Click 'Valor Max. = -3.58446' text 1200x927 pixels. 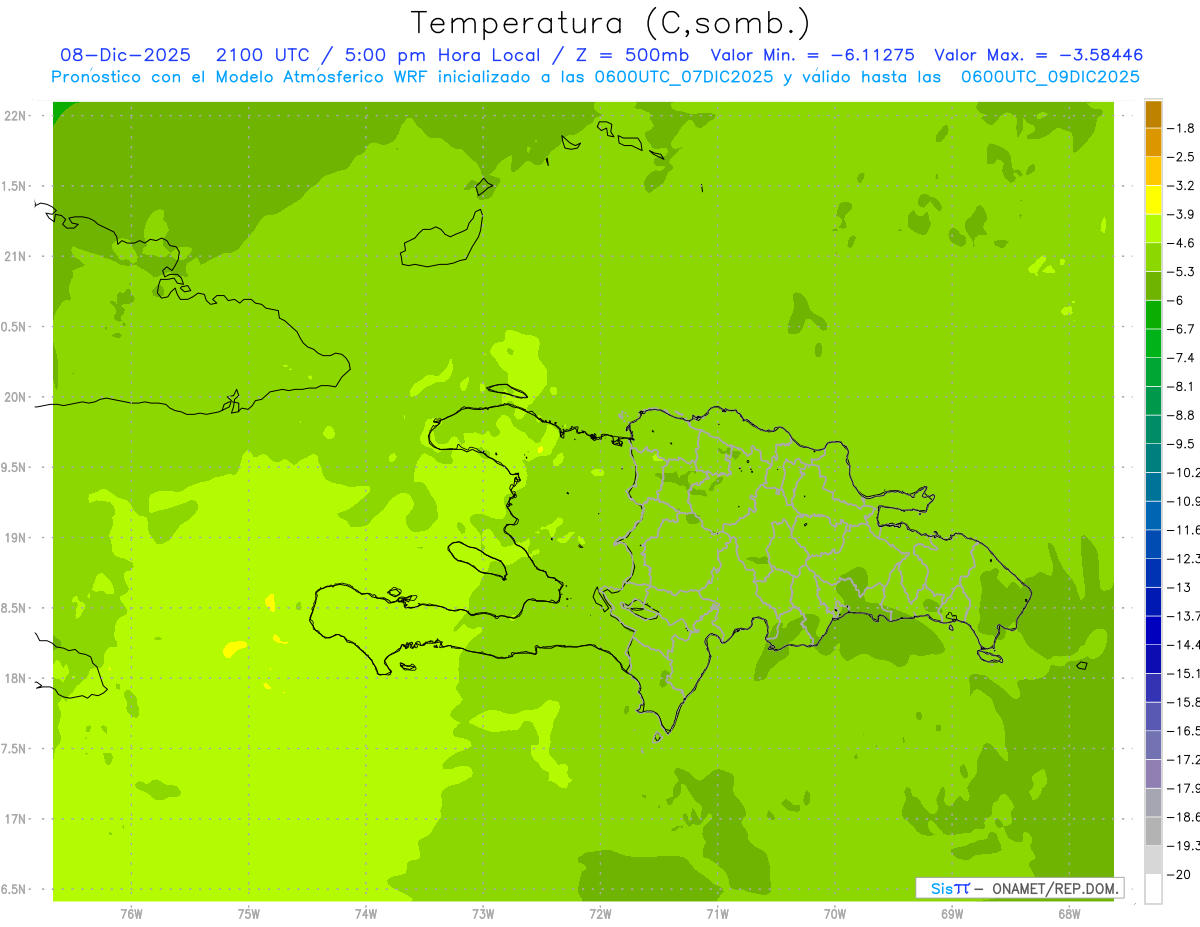coord(1038,55)
